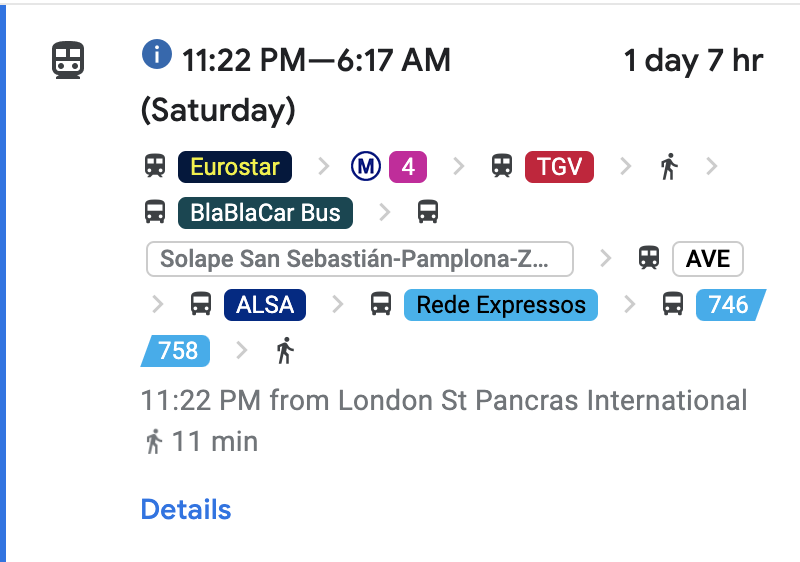Click the train icon before AVE
The width and height of the screenshot is (800, 562).
click(x=650, y=258)
